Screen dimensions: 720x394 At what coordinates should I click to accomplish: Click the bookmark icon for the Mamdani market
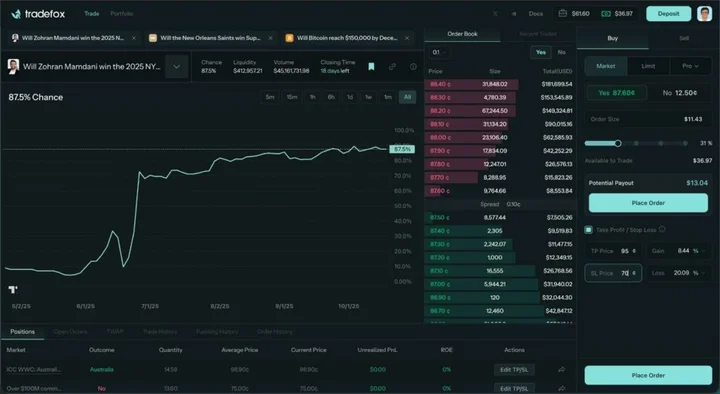coord(371,67)
